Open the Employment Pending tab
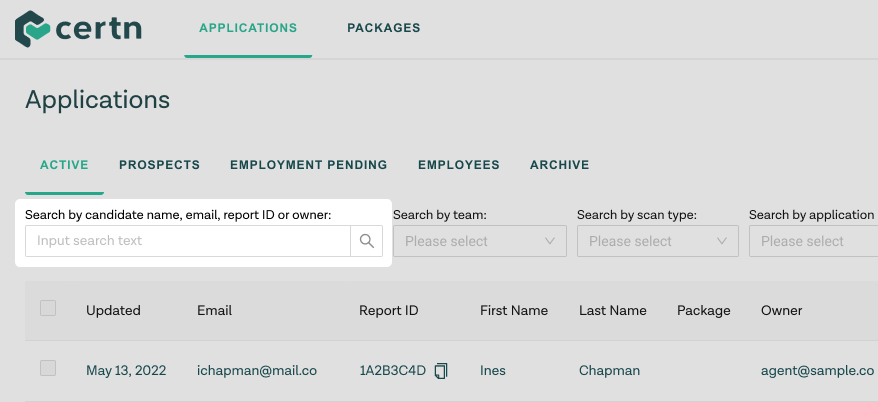 click(x=308, y=165)
